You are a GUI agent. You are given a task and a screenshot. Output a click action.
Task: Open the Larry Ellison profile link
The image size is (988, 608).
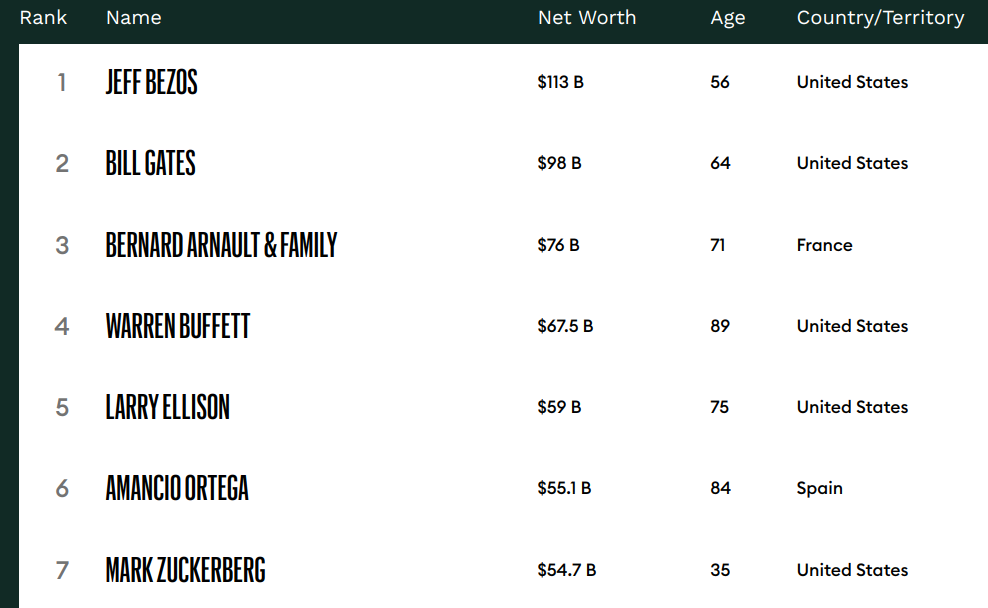click(x=168, y=407)
